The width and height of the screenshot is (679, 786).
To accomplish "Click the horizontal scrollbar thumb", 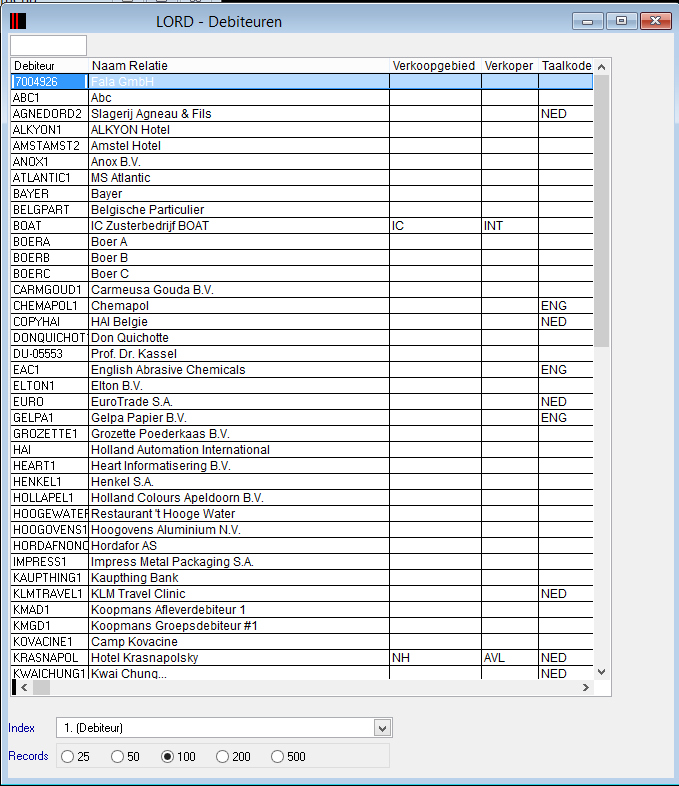I will tap(41, 687).
